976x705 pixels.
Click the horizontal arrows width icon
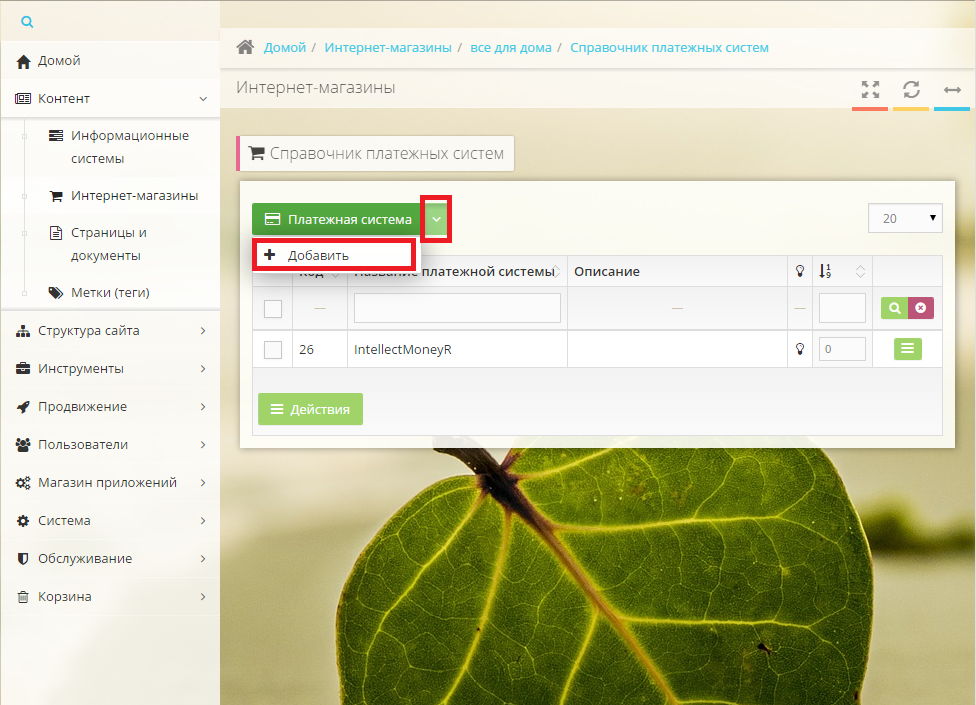tap(952, 89)
